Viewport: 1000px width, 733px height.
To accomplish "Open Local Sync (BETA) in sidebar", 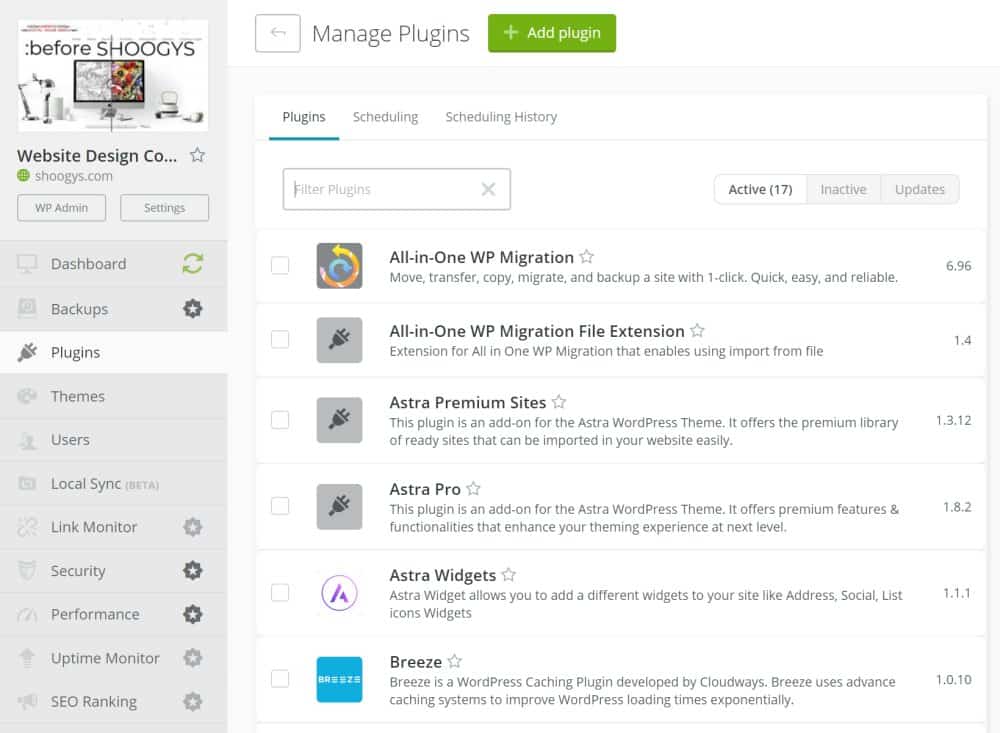I will [114, 484].
